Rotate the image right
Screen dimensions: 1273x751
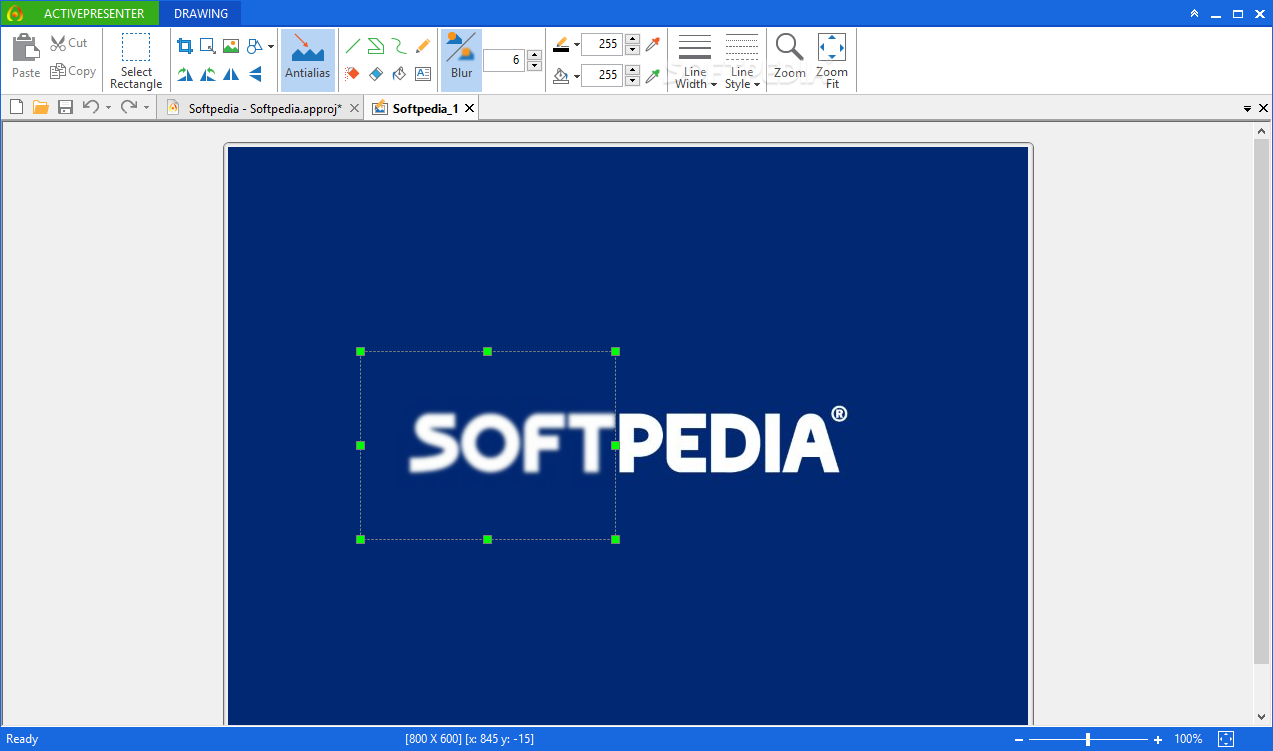[185, 74]
